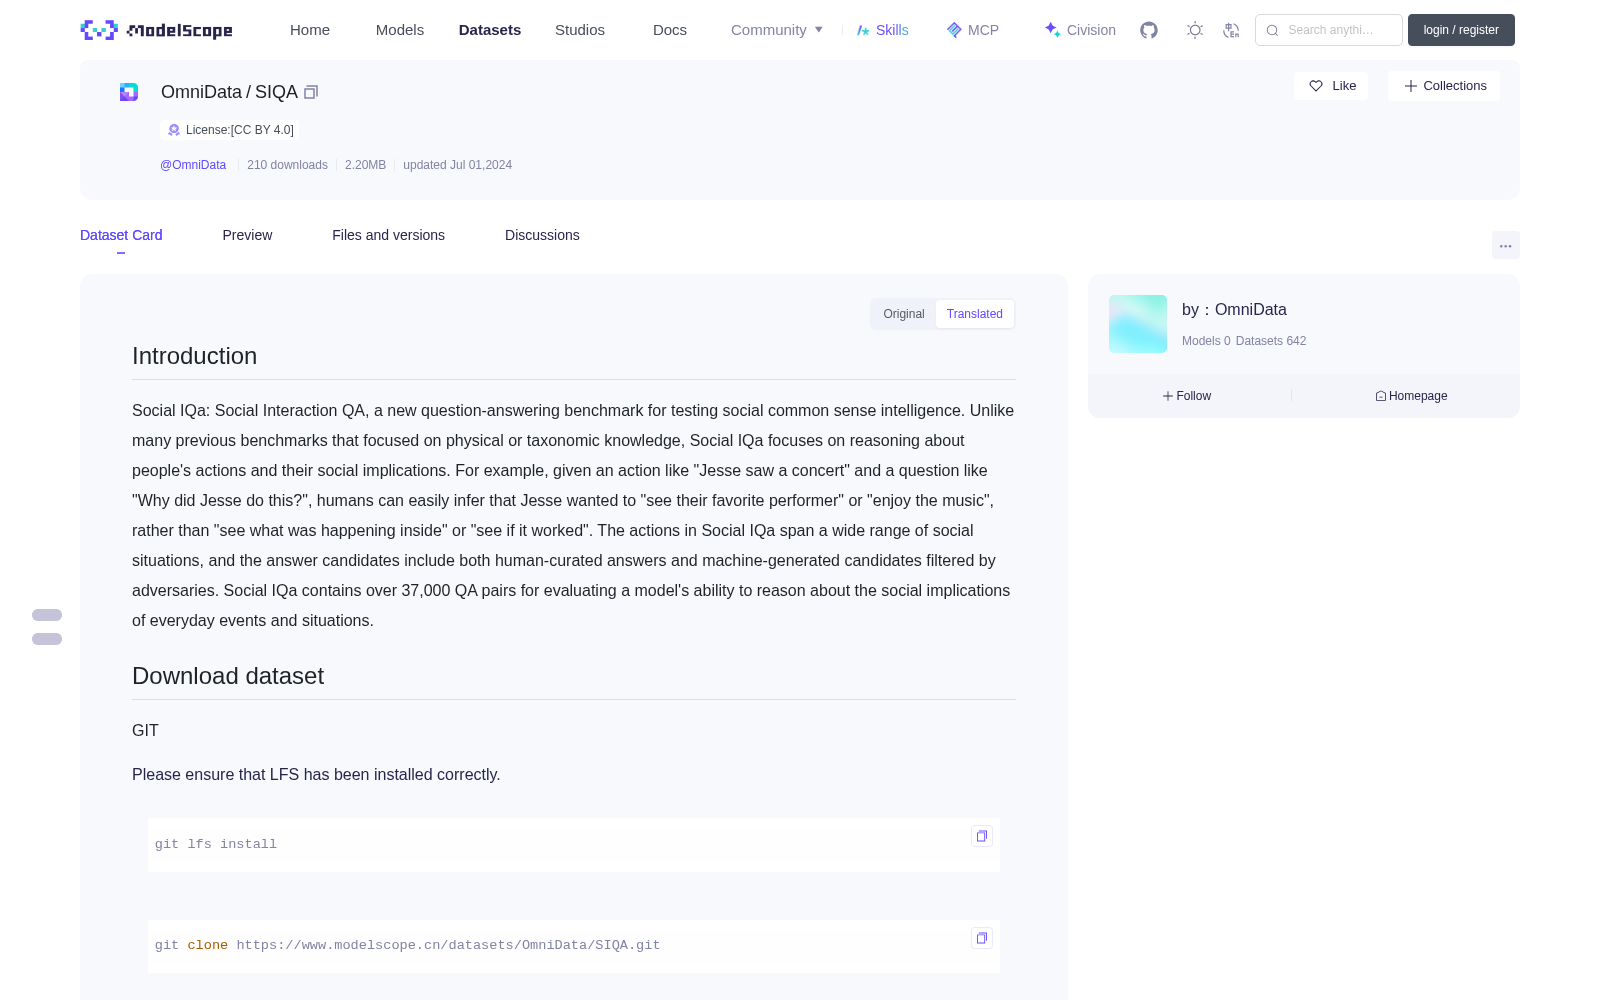Open the three-dots more options menu

coord(1505,245)
